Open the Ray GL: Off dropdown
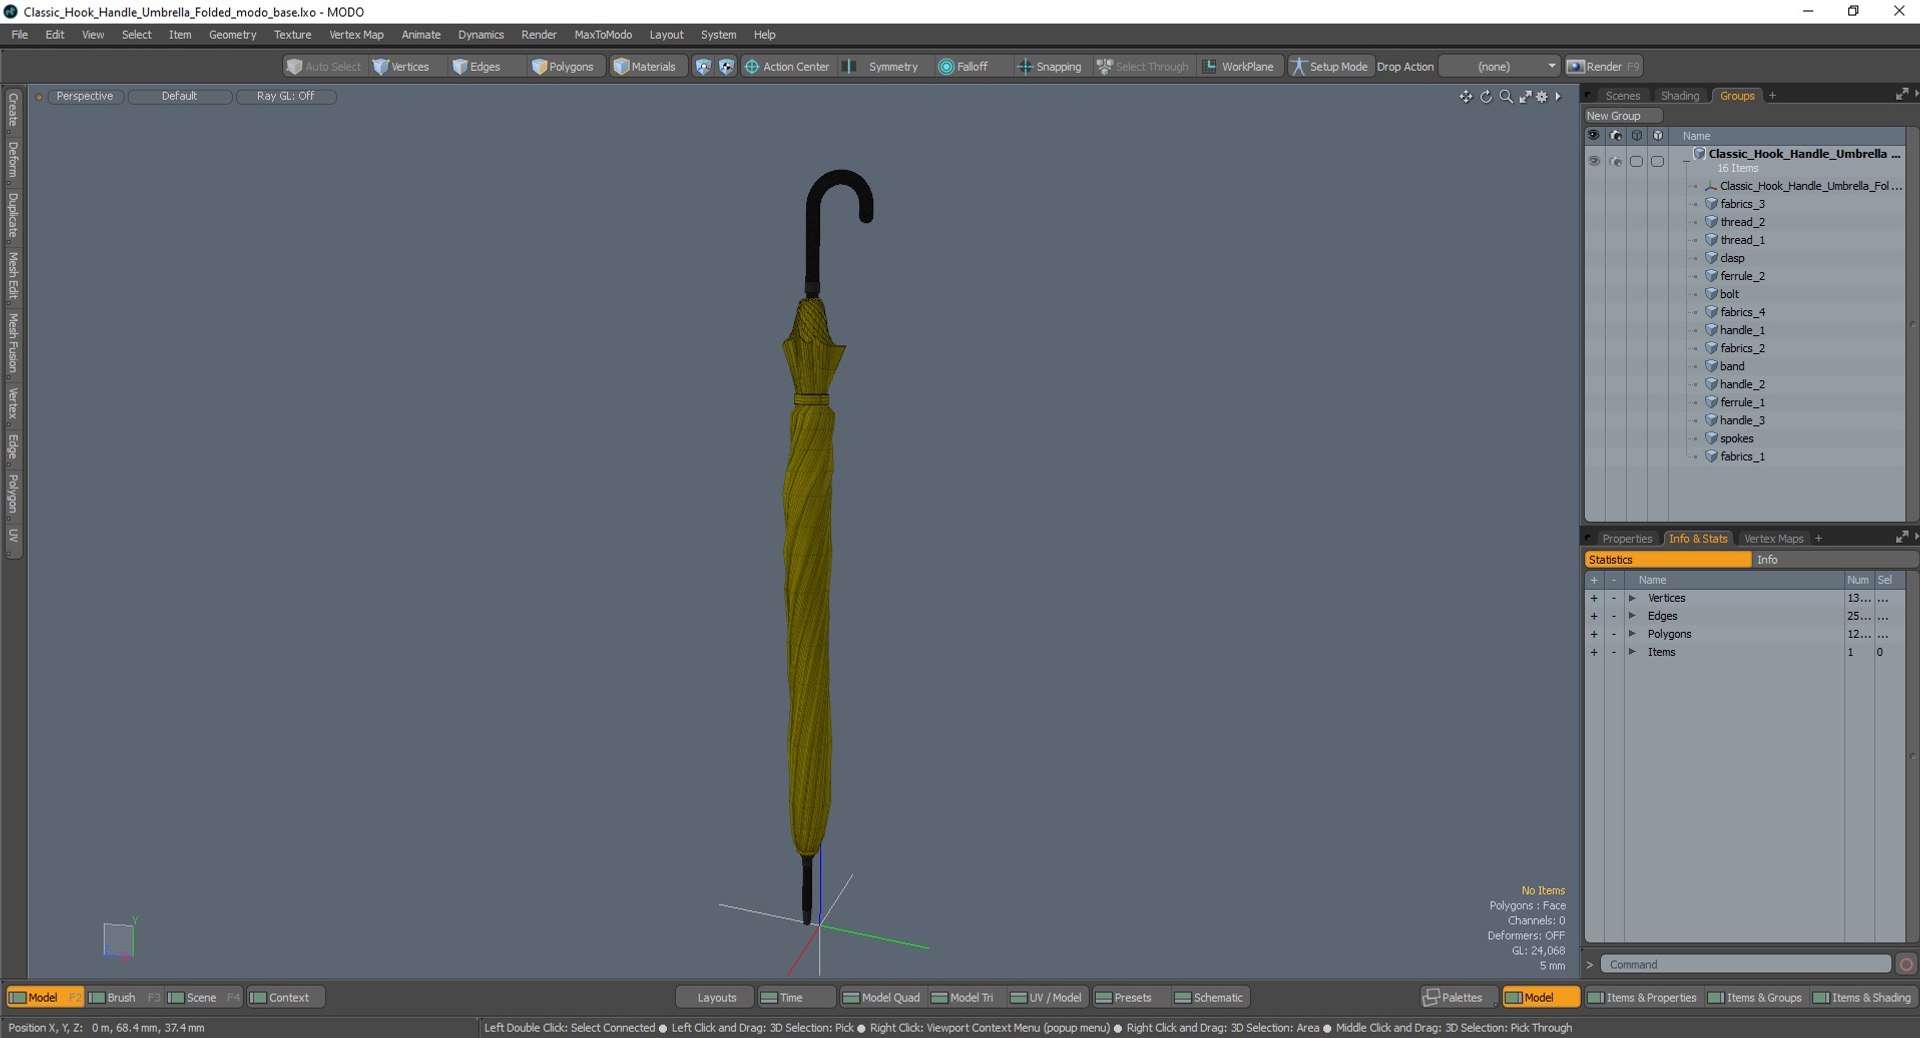1920x1038 pixels. [x=286, y=96]
